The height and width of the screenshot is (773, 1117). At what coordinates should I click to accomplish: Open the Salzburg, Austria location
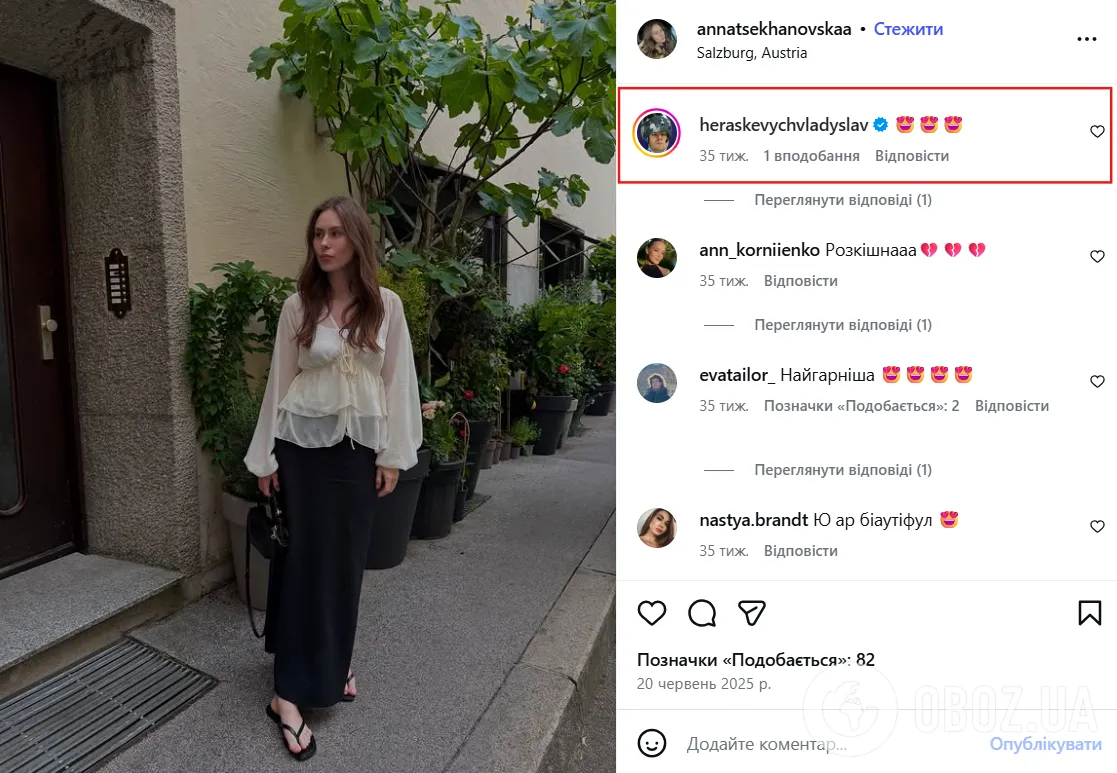[x=752, y=53]
